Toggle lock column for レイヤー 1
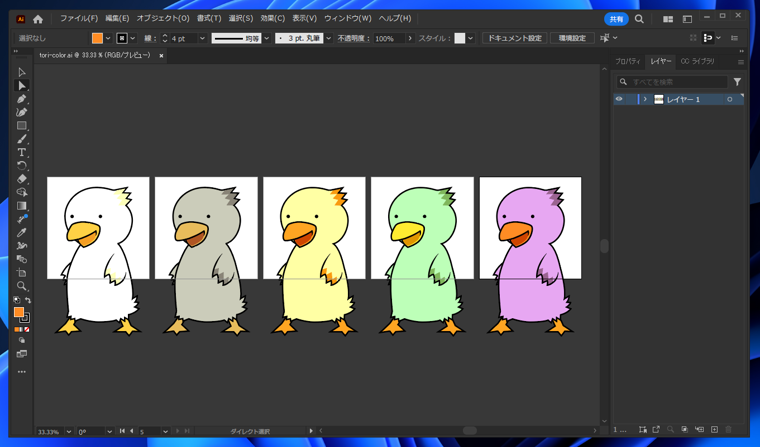The height and width of the screenshot is (447, 760). 630,99
